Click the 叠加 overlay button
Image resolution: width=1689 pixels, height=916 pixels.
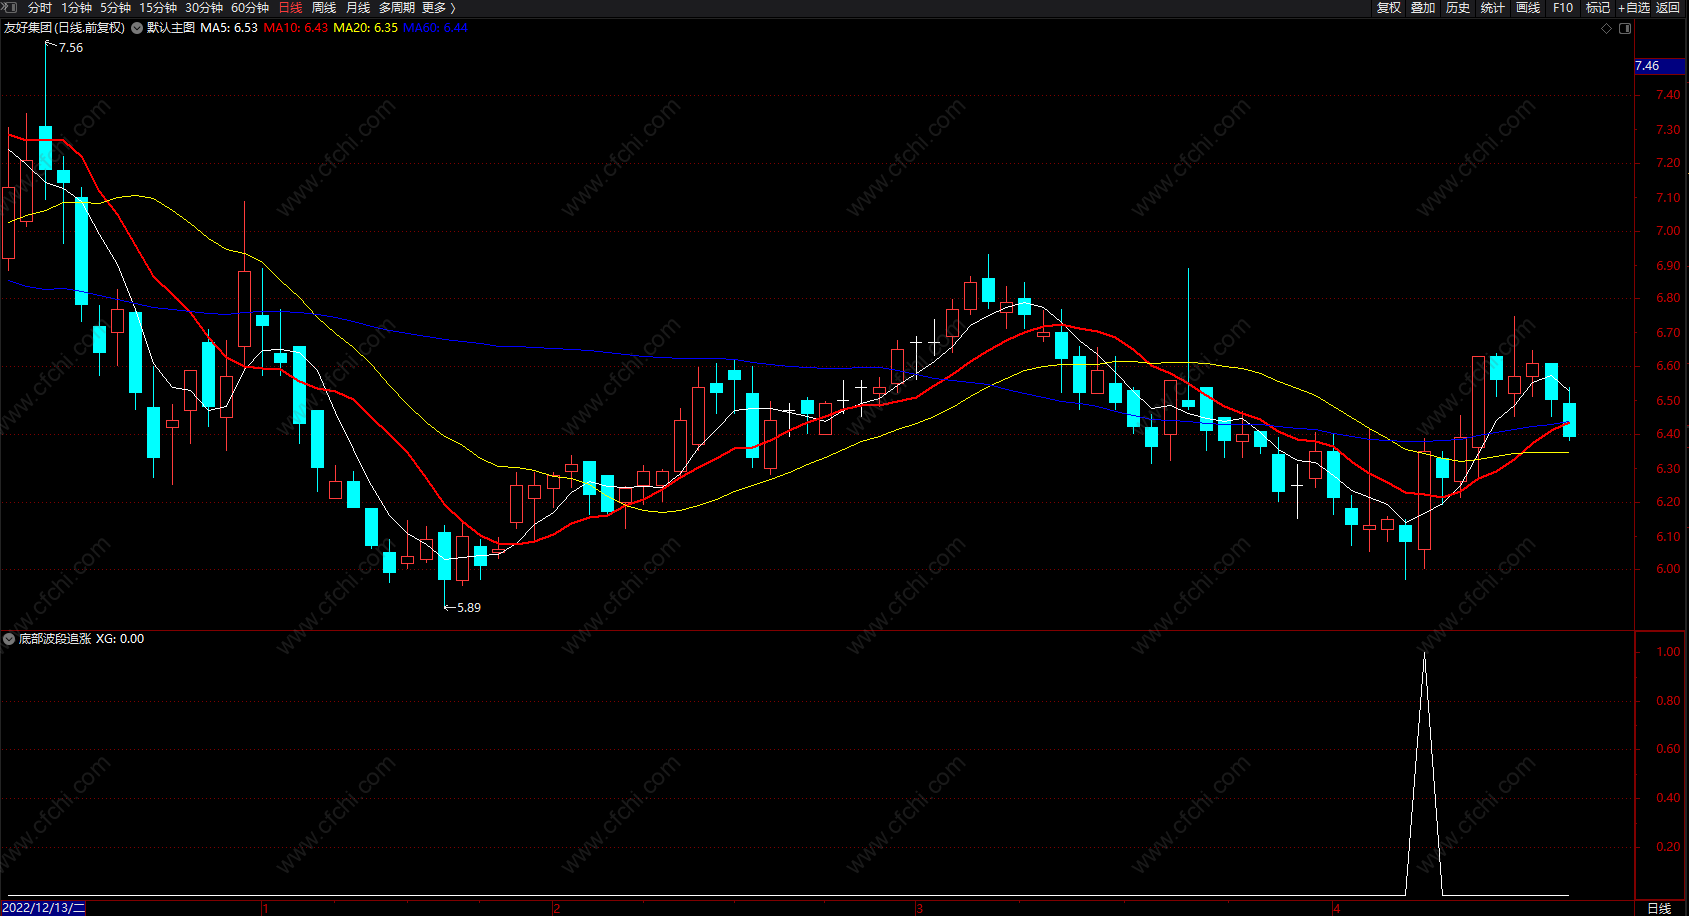coord(1423,7)
